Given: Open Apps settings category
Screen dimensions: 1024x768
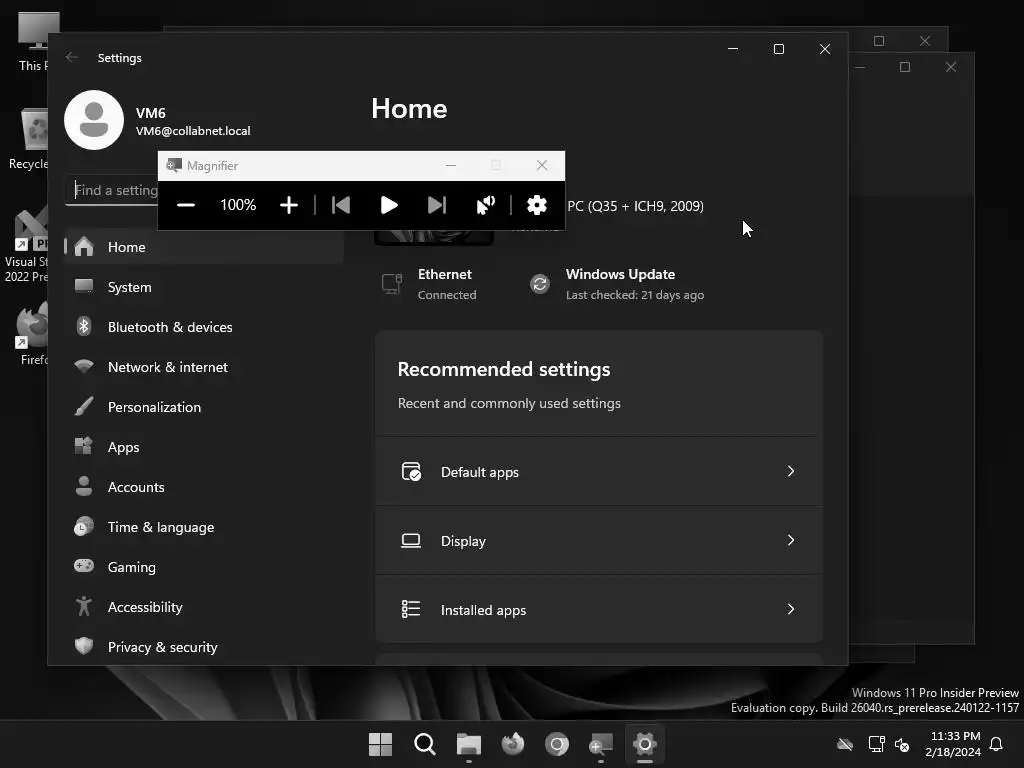Looking at the screenshot, I should point(204,447).
